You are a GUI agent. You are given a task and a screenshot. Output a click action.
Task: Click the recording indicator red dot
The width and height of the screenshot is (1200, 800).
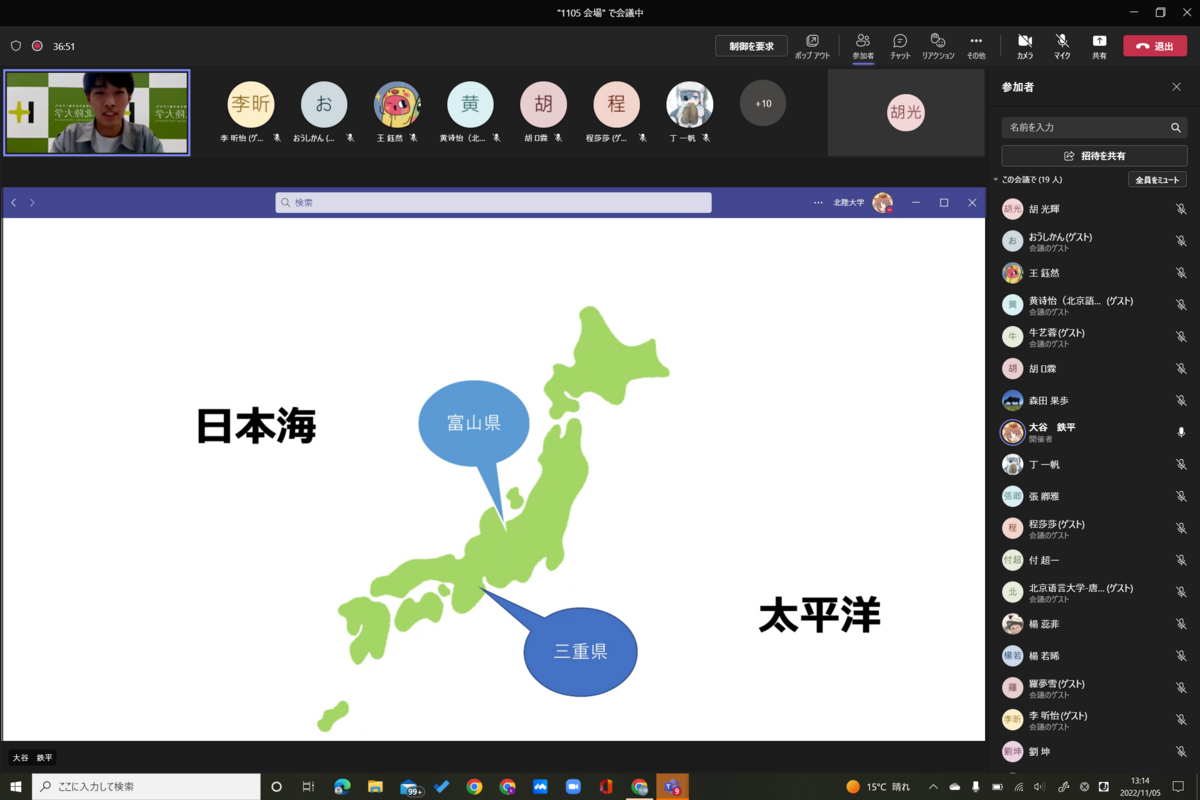coord(37,46)
